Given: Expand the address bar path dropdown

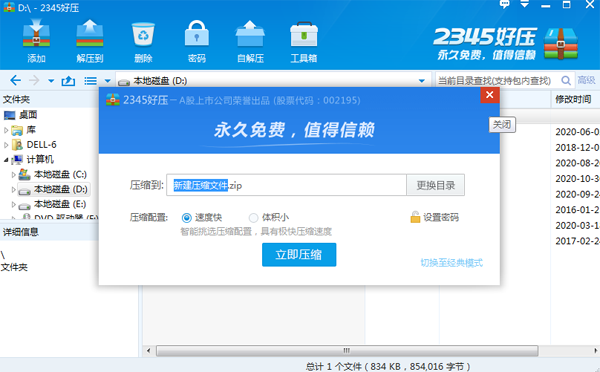Looking at the screenshot, I should pos(422,81).
